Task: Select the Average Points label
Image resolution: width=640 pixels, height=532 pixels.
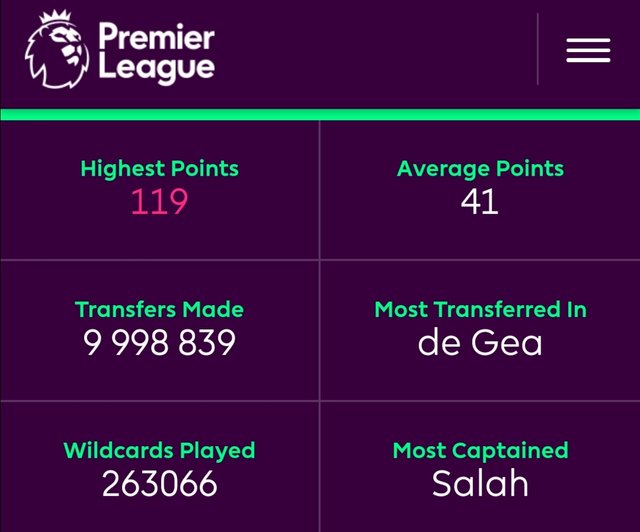Action: click(480, 168)
